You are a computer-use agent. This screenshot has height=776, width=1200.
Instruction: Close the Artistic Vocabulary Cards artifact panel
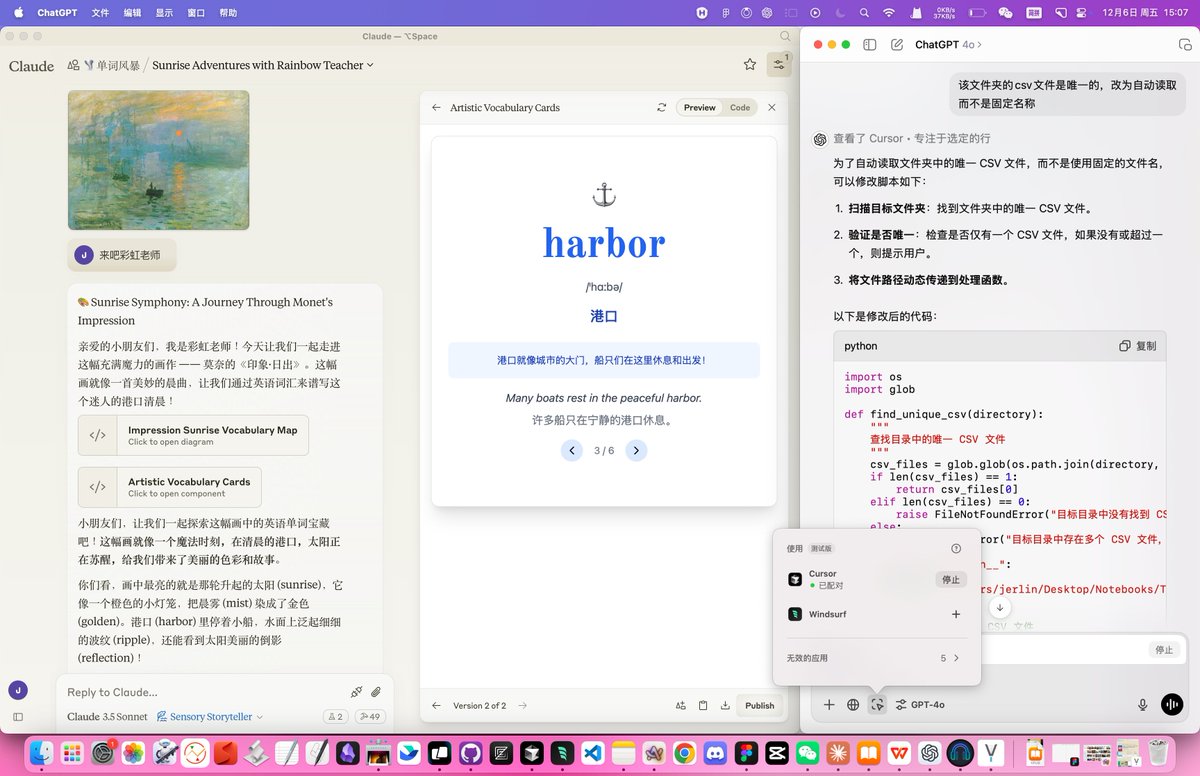click(x=771, y=107)
